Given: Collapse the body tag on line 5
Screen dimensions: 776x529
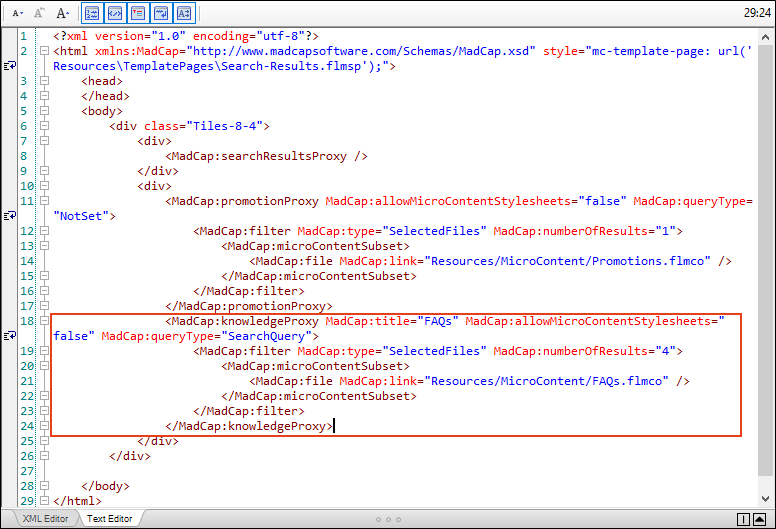Looking at the screenshot, I should pos(45,110).
